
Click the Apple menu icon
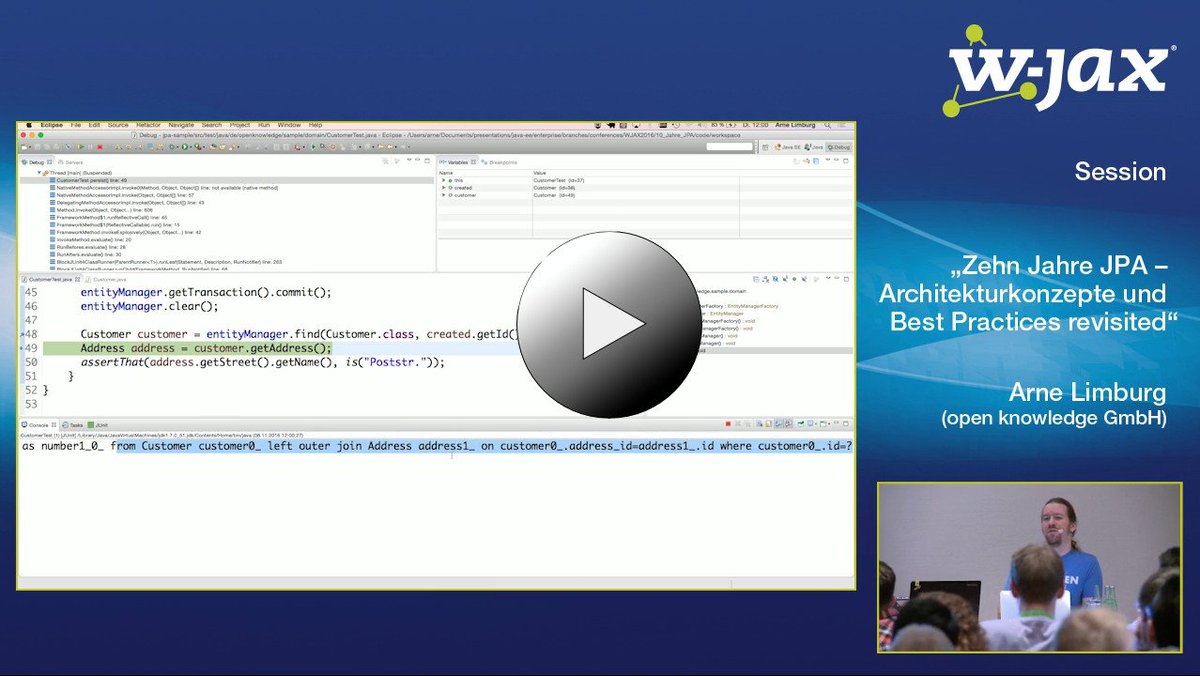click(30, 125)
